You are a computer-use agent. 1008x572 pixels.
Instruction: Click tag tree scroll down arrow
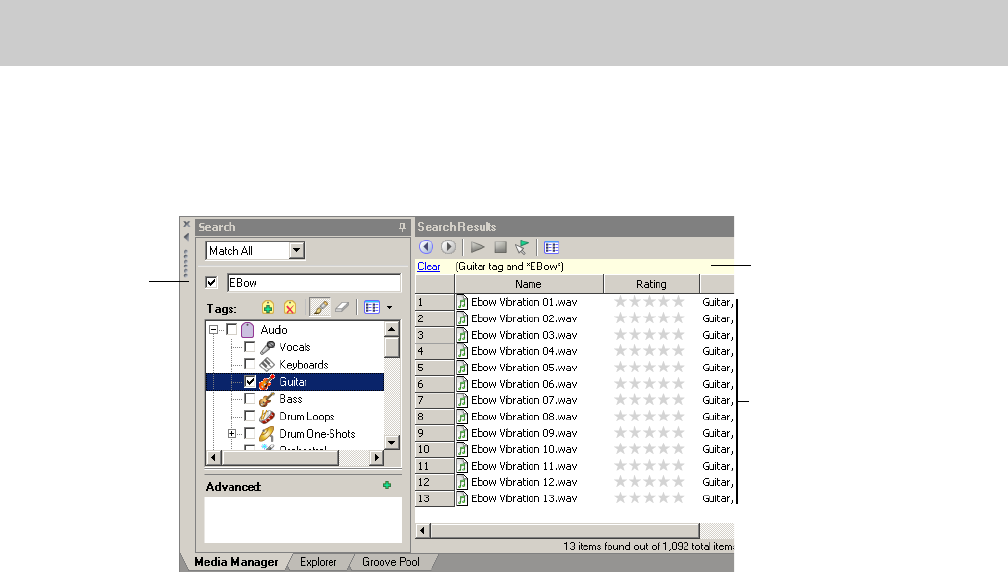click(392, 442)
